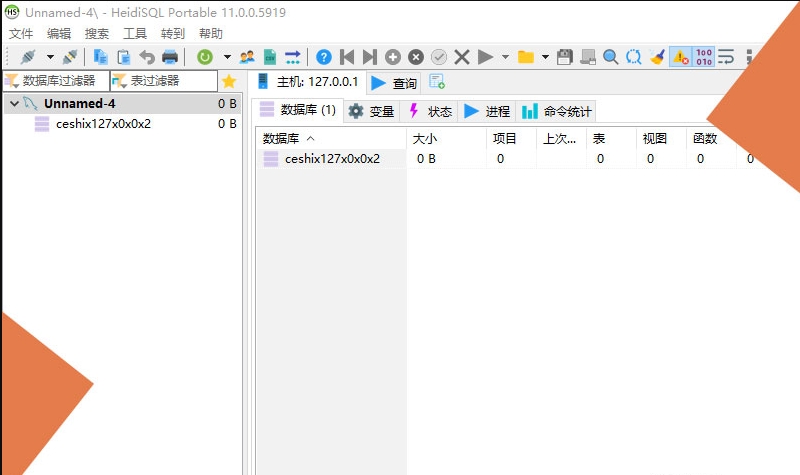The height and width of the screenshot is (475, 800).
Task: Click the Undo arrow icon
Action: point(147,57)
